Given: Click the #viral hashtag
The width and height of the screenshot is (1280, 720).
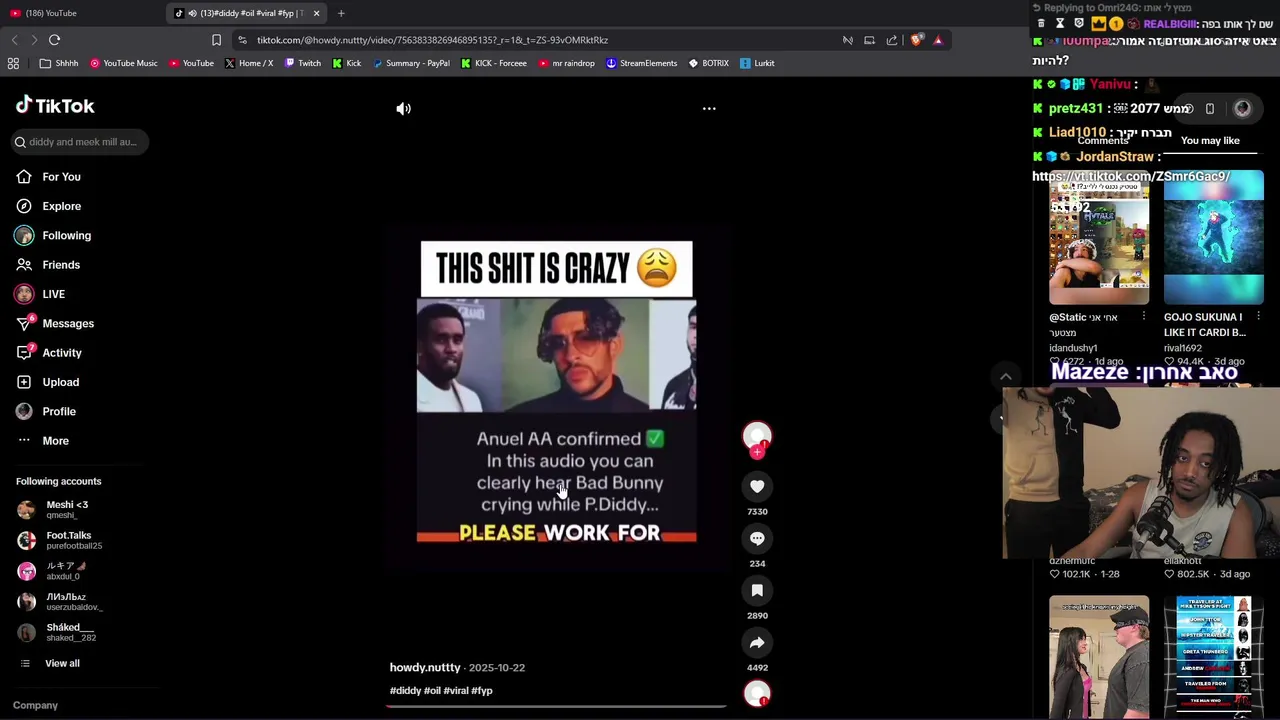Looking at the screenshot, I should point(456,690).
